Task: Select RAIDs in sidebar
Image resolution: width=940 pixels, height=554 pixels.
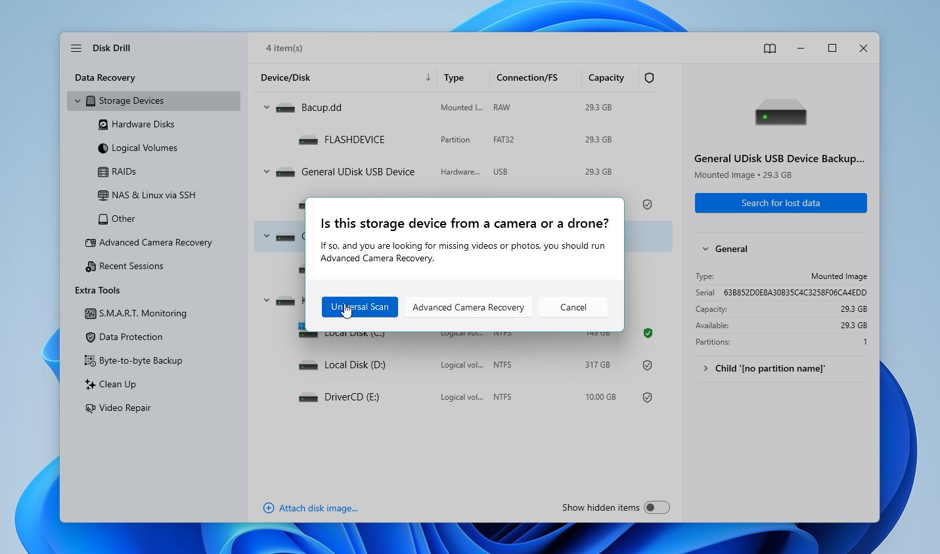Action: (123, 171)
